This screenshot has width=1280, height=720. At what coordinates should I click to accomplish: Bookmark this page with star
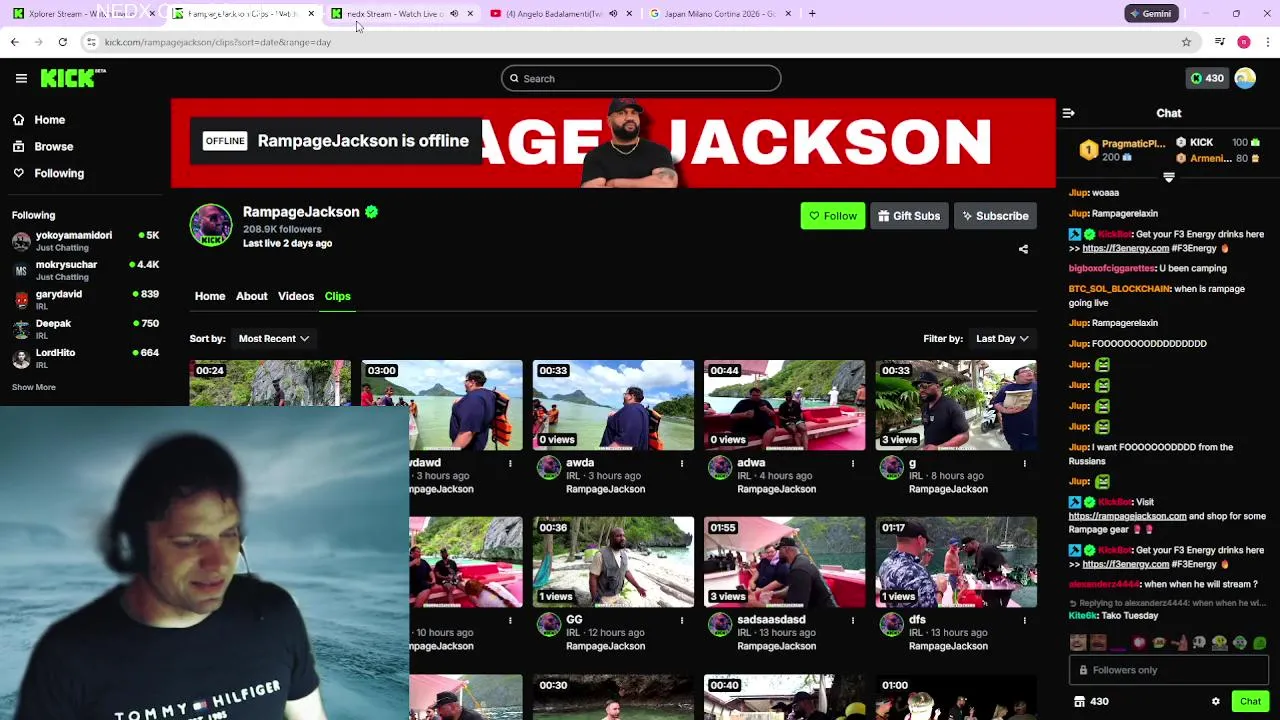pos(1186,42)
